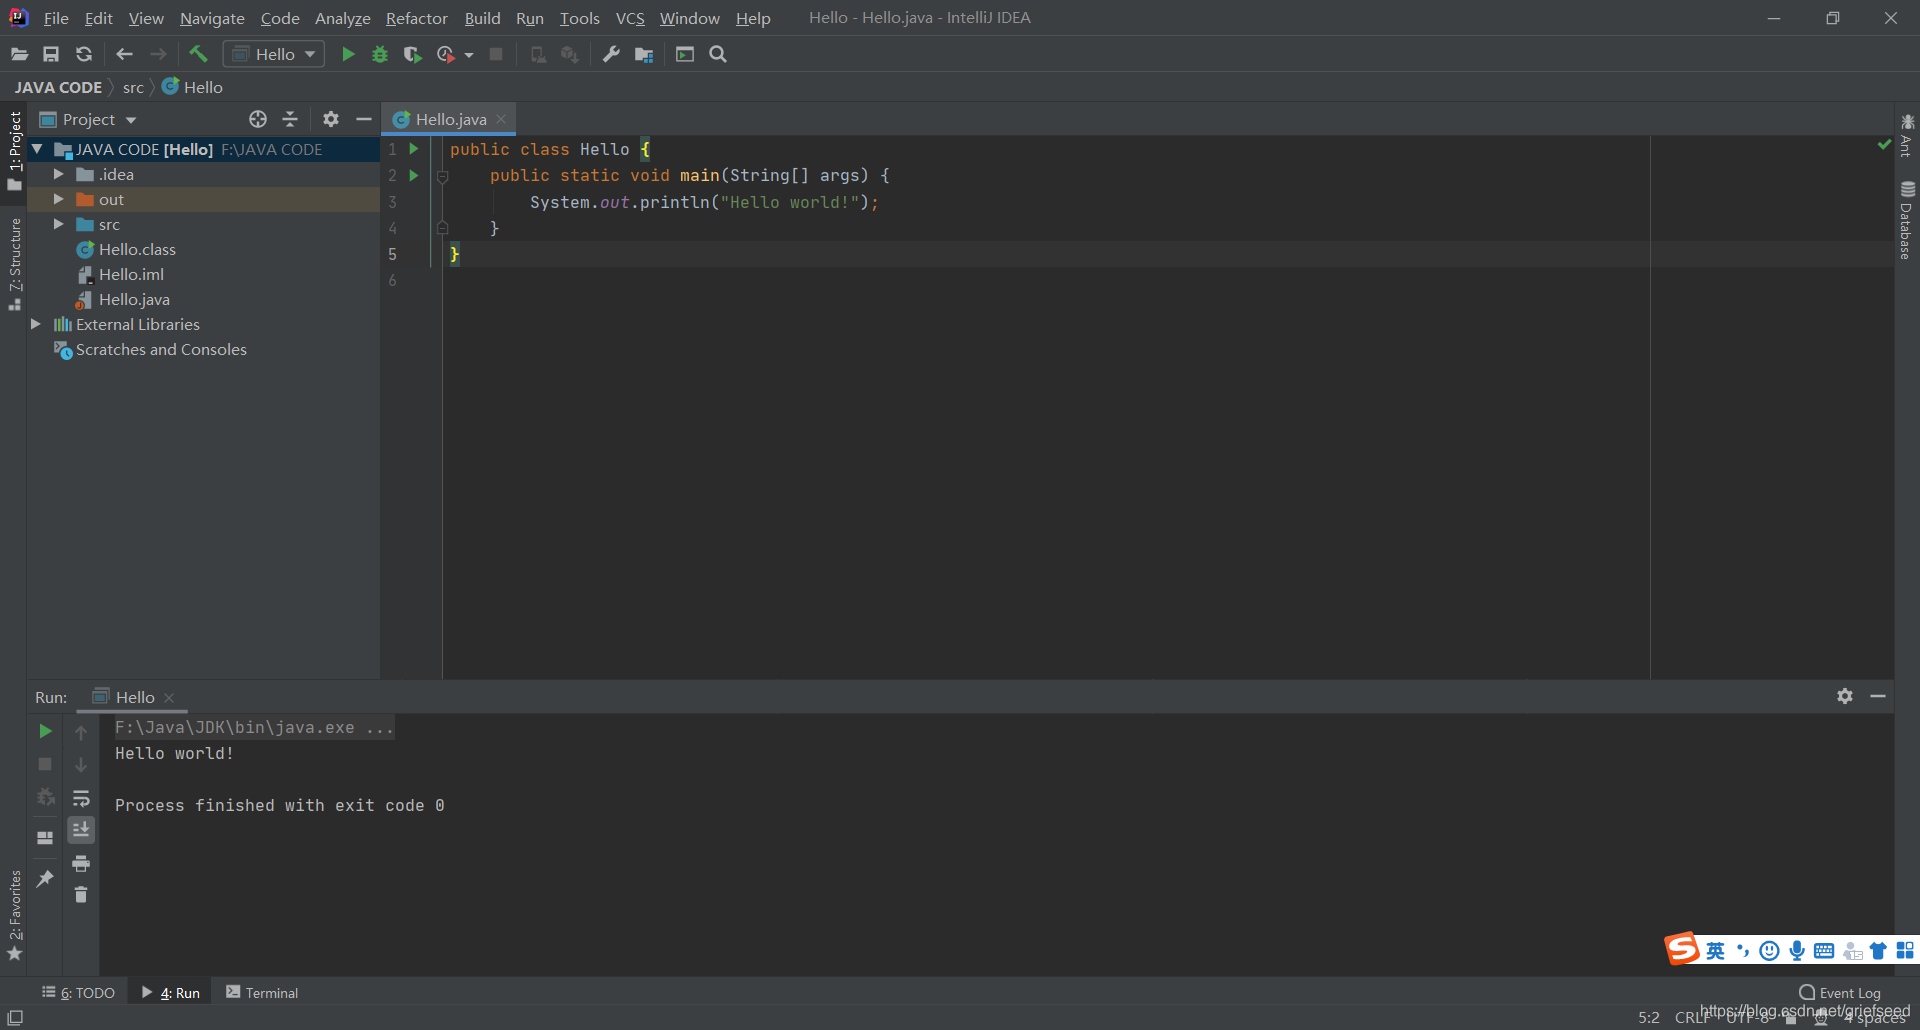Open the Event Log

point(1840,992)
